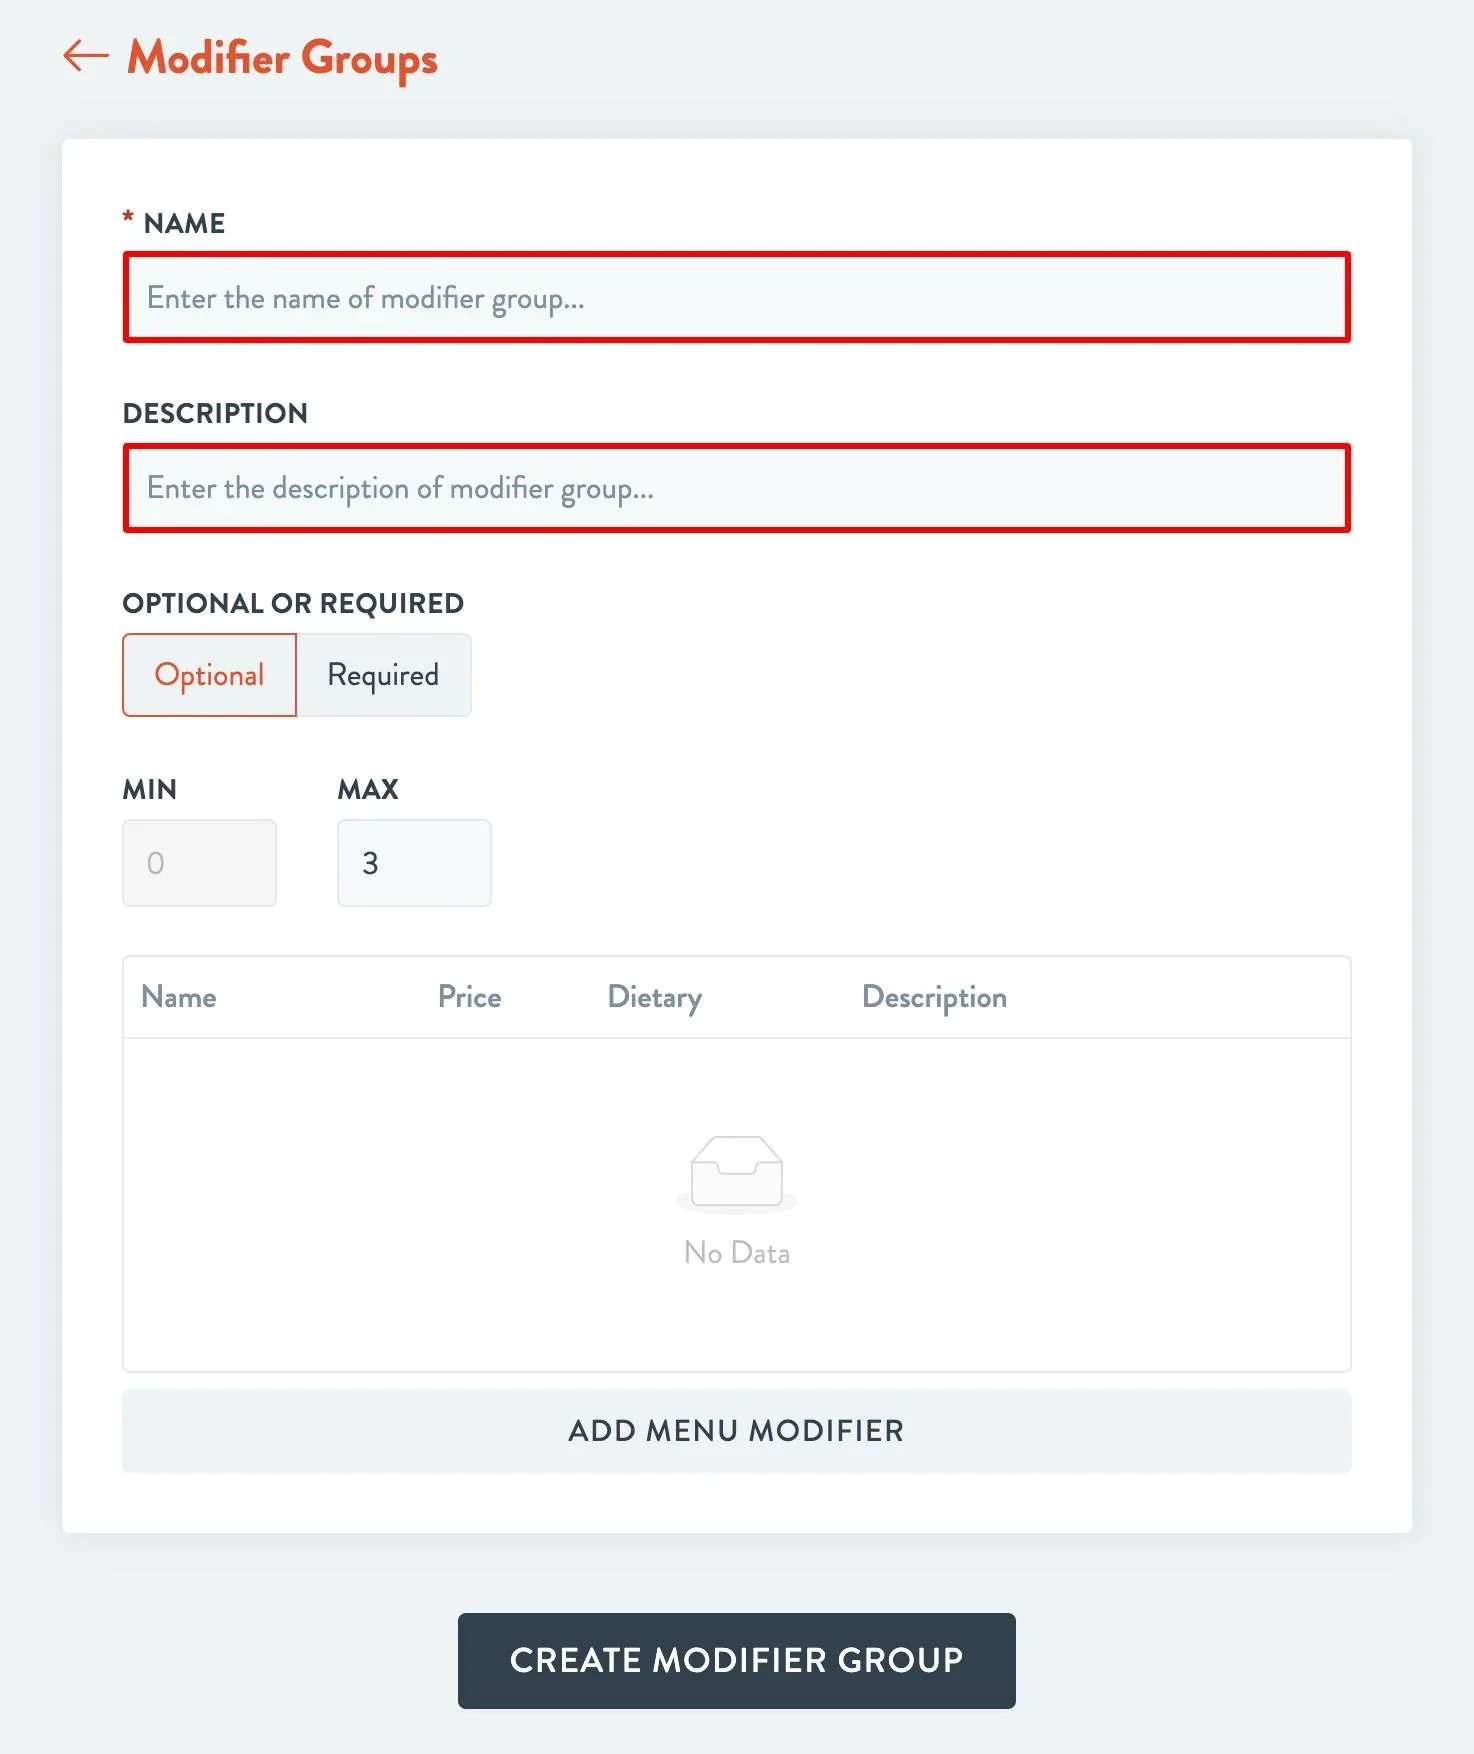Image resolution: width=1474 pixels, height=1754 pixels.
Task: Focus the modifier group description field
Action: 737,488
